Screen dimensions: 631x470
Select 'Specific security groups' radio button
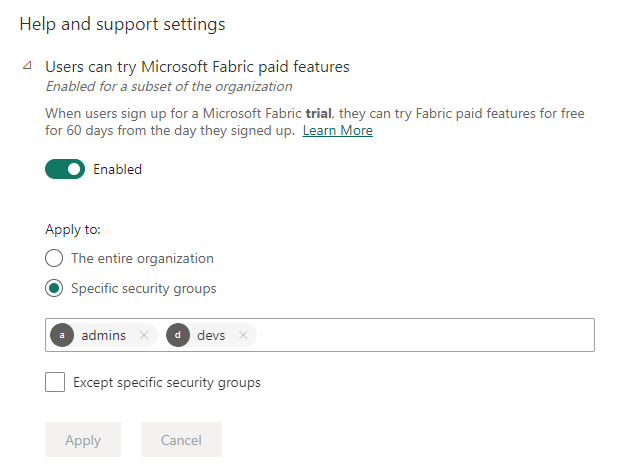(x=54, y=289)
